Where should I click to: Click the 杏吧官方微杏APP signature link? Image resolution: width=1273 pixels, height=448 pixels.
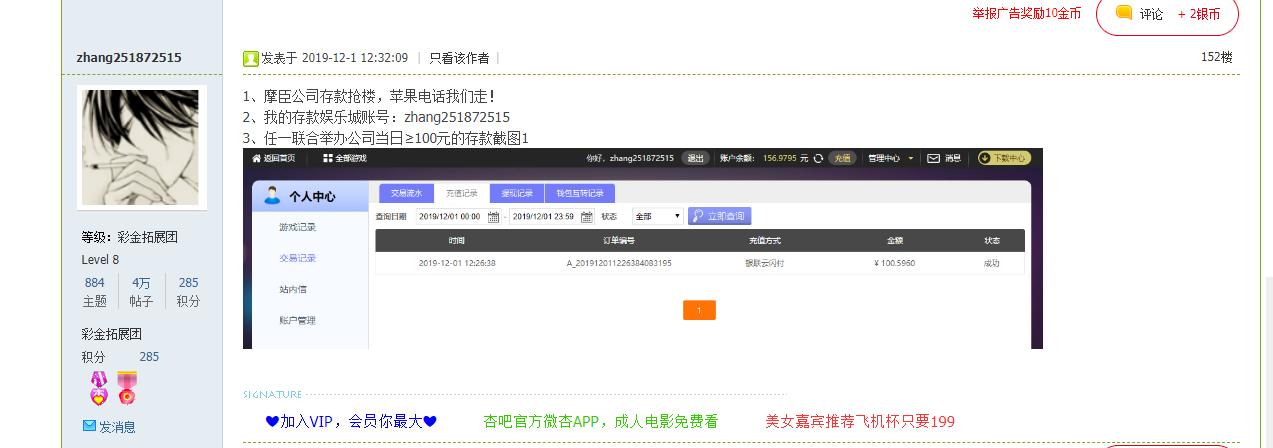(600, 421)
